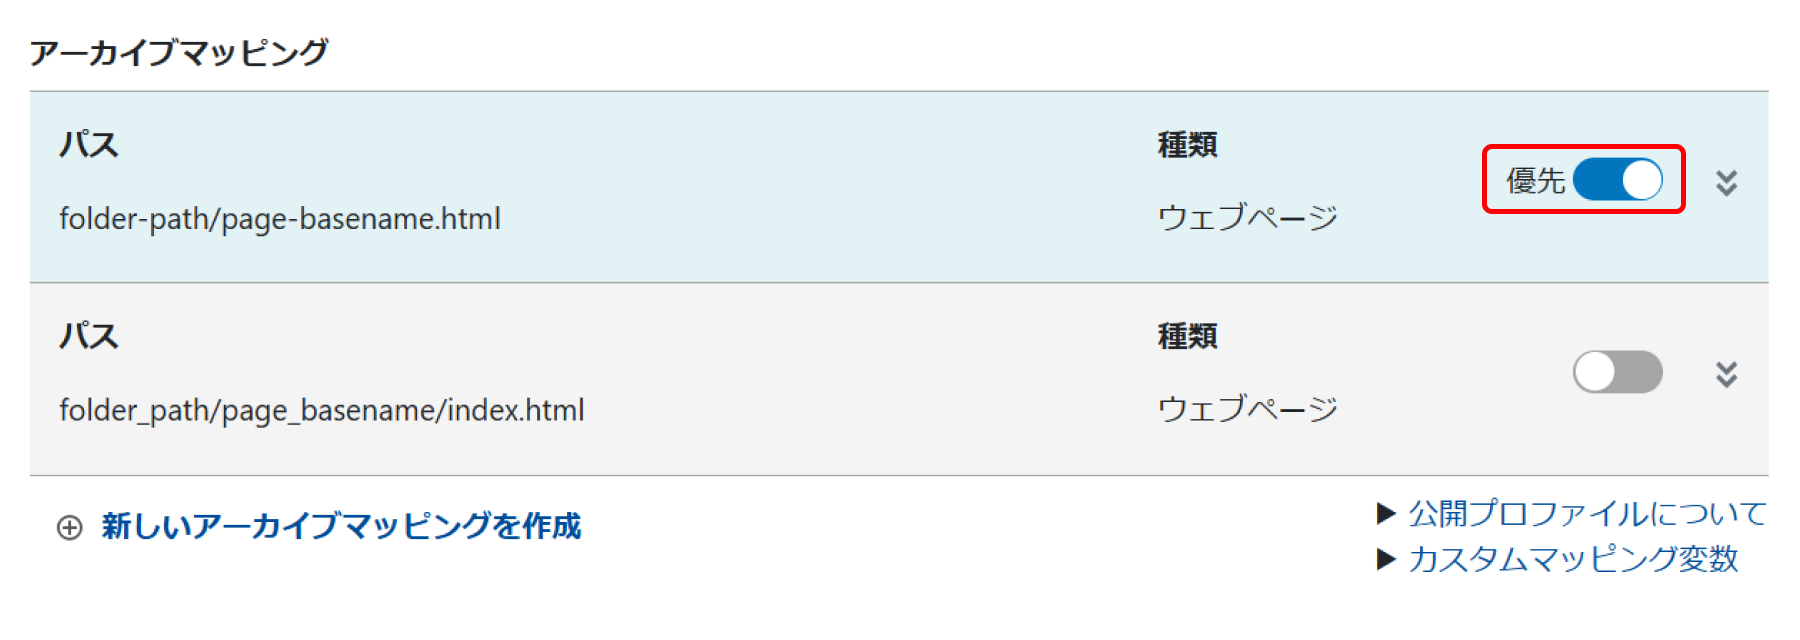The height and width of the screenshot is (640, 1800).
Task: Click the triangle beside カスタムマッピング変数
Action: coord(1386,559)
